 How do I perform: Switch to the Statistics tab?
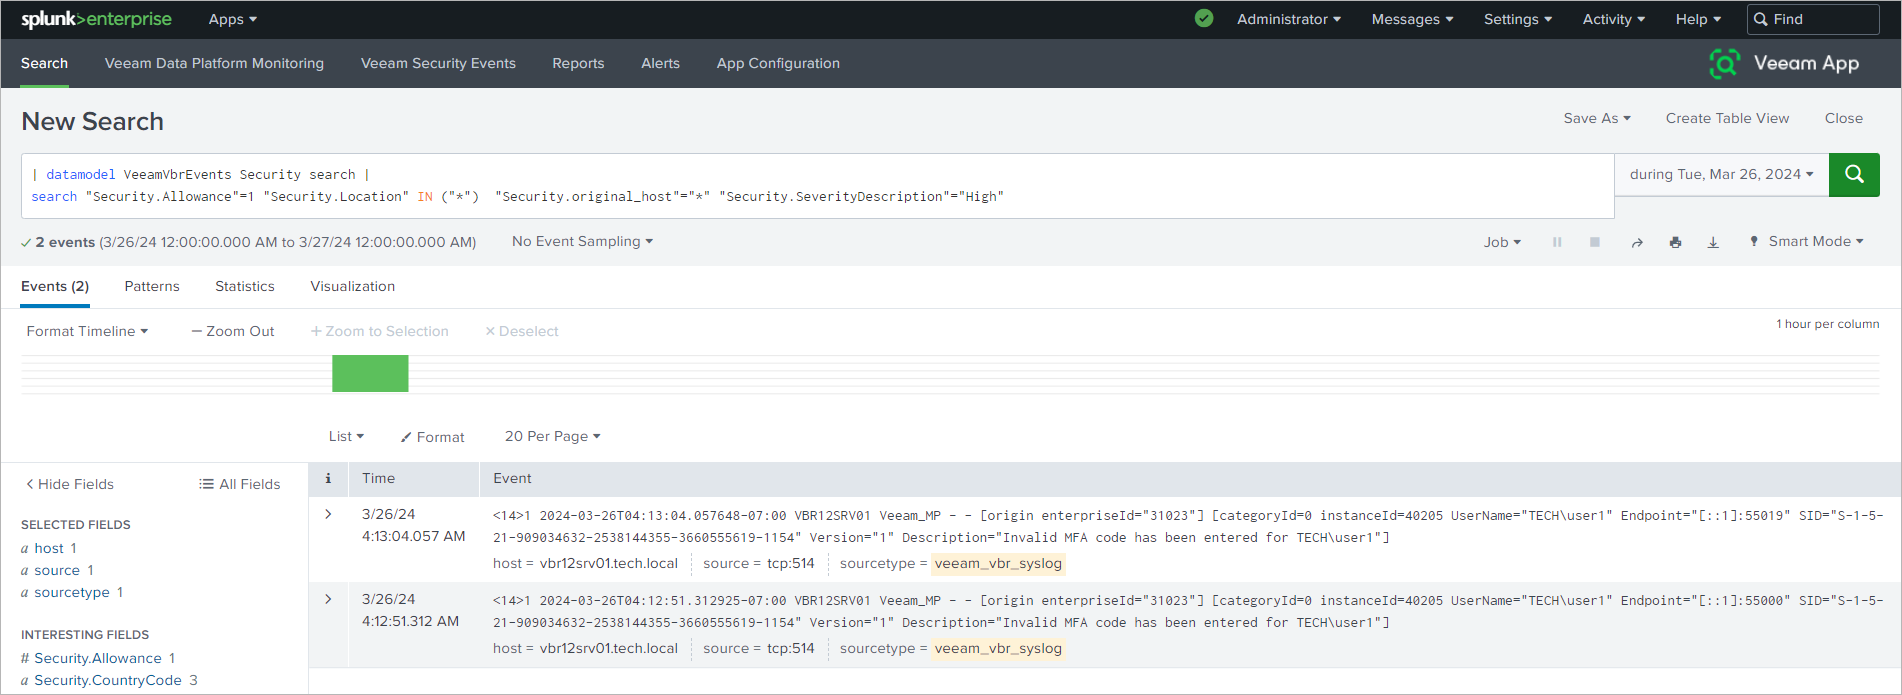(x=244, y=286)
